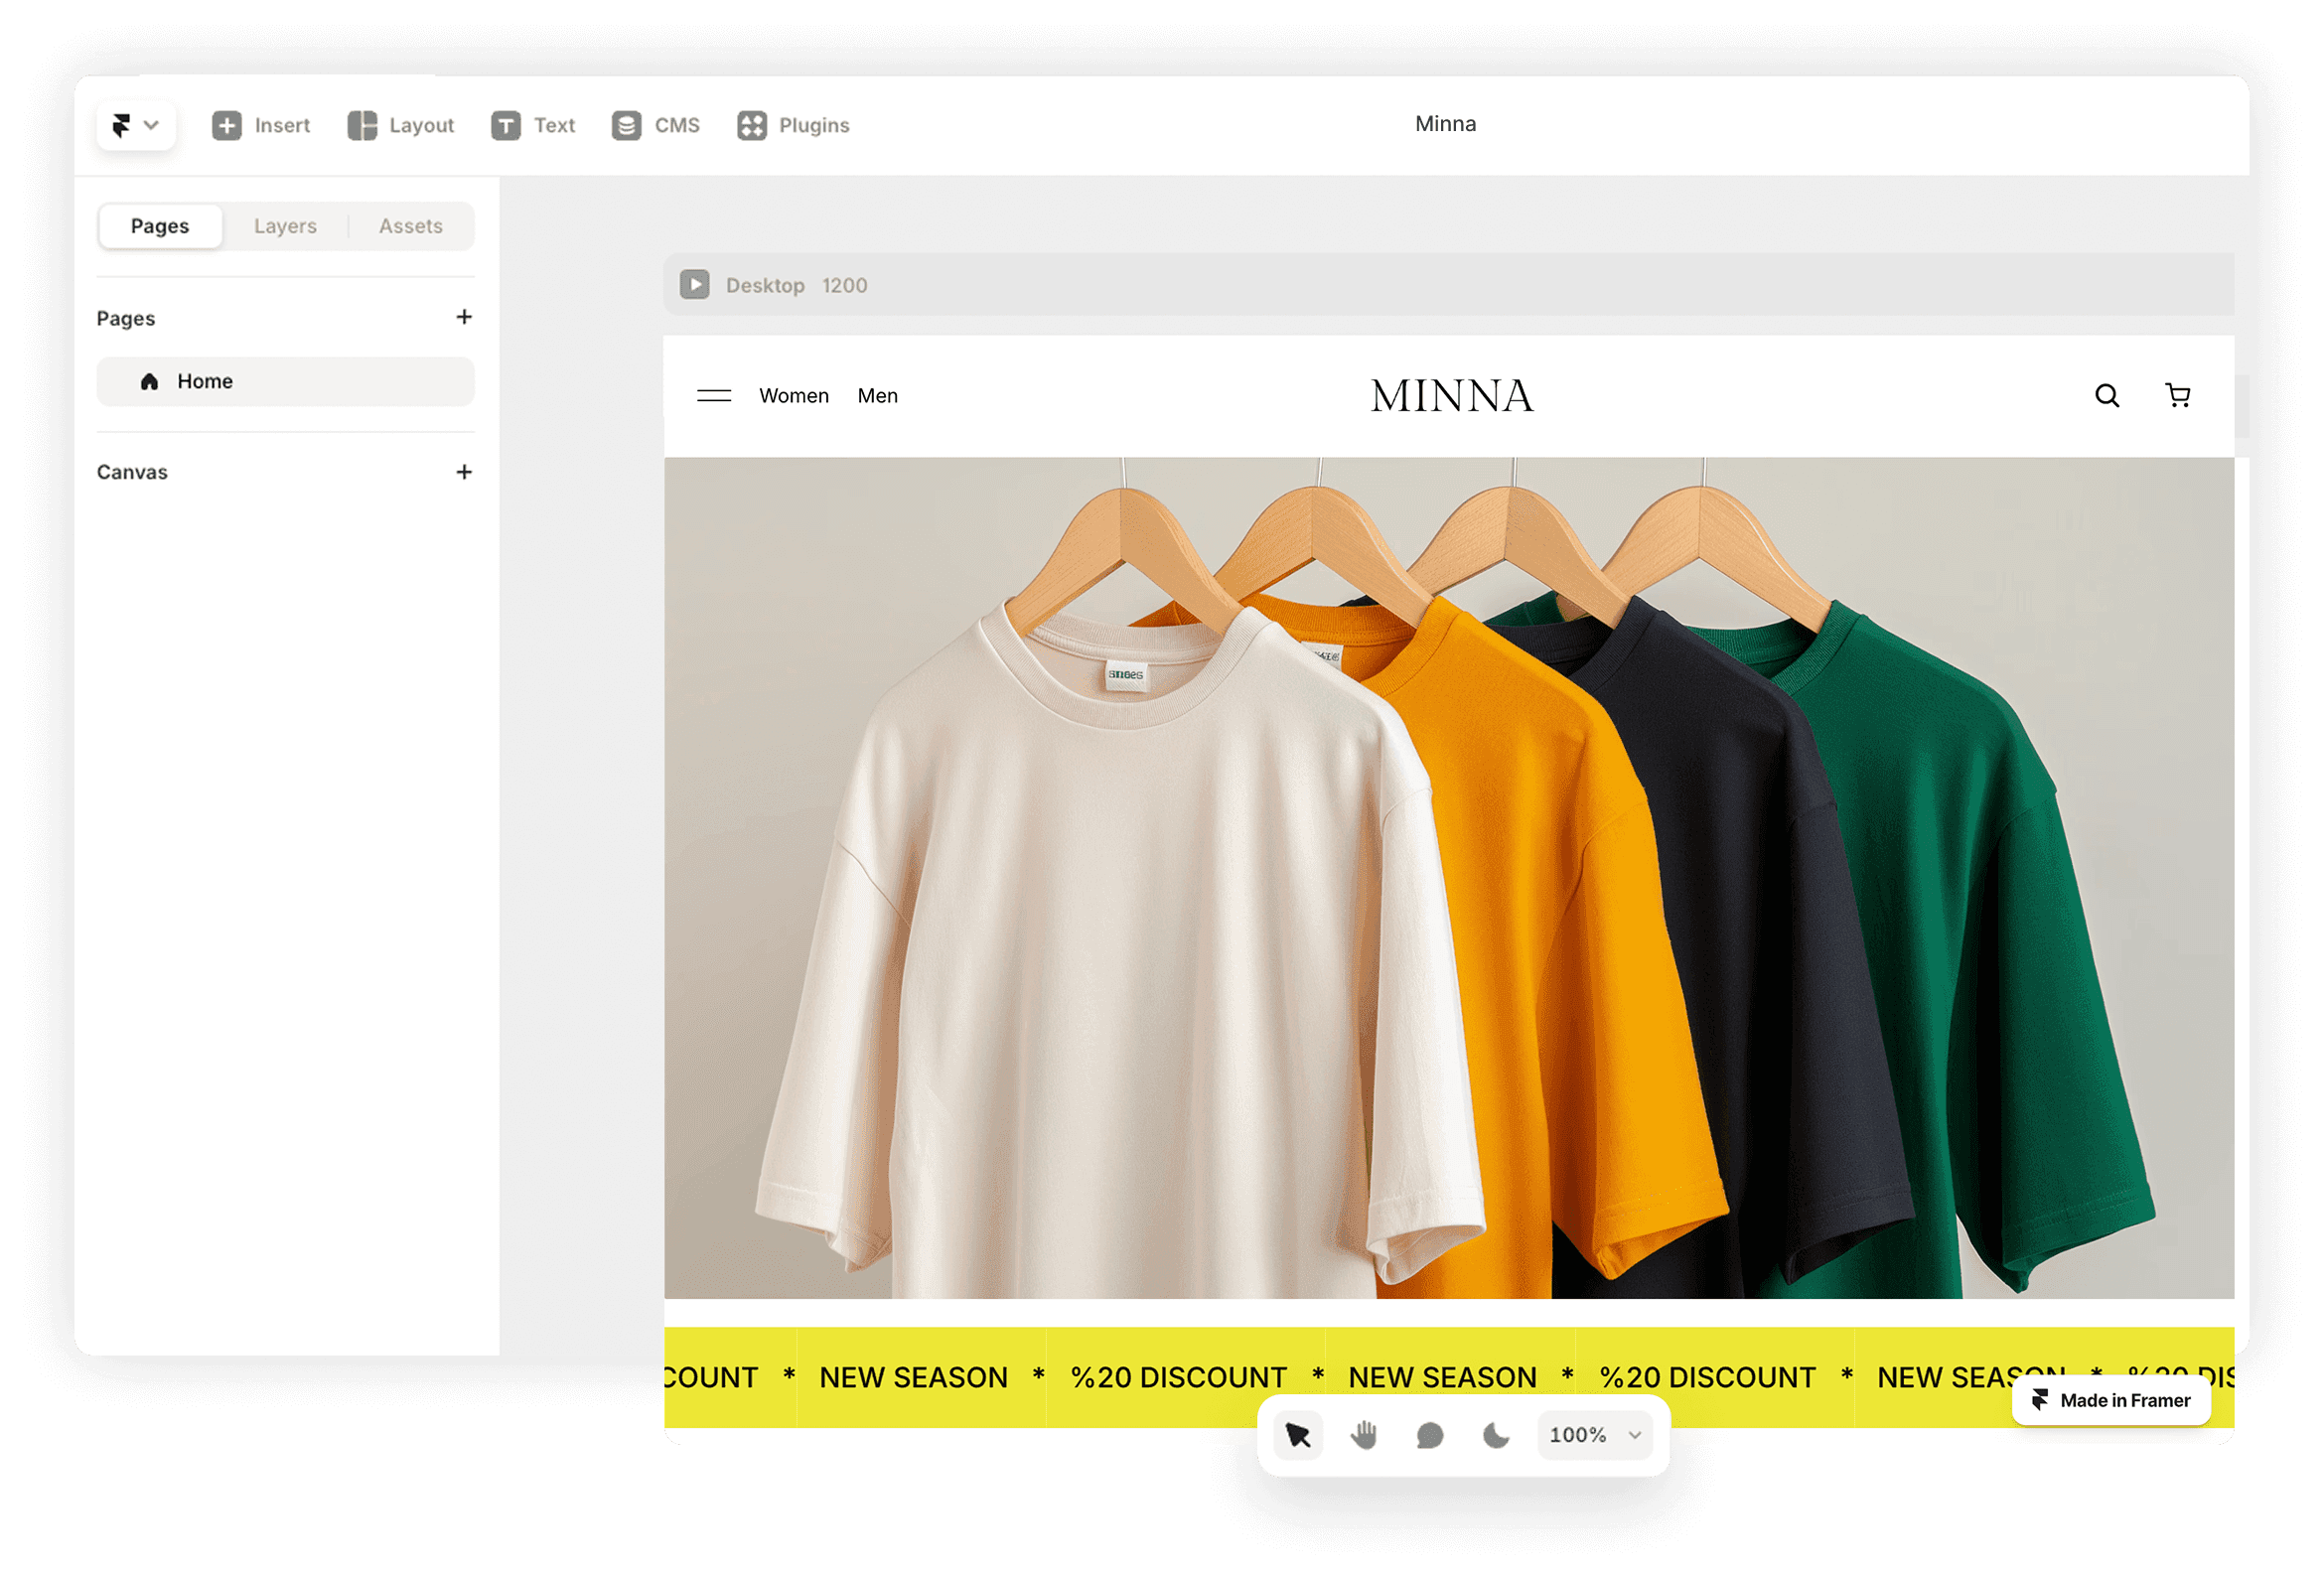Open the comment bubble tool

point(1430,1435)
